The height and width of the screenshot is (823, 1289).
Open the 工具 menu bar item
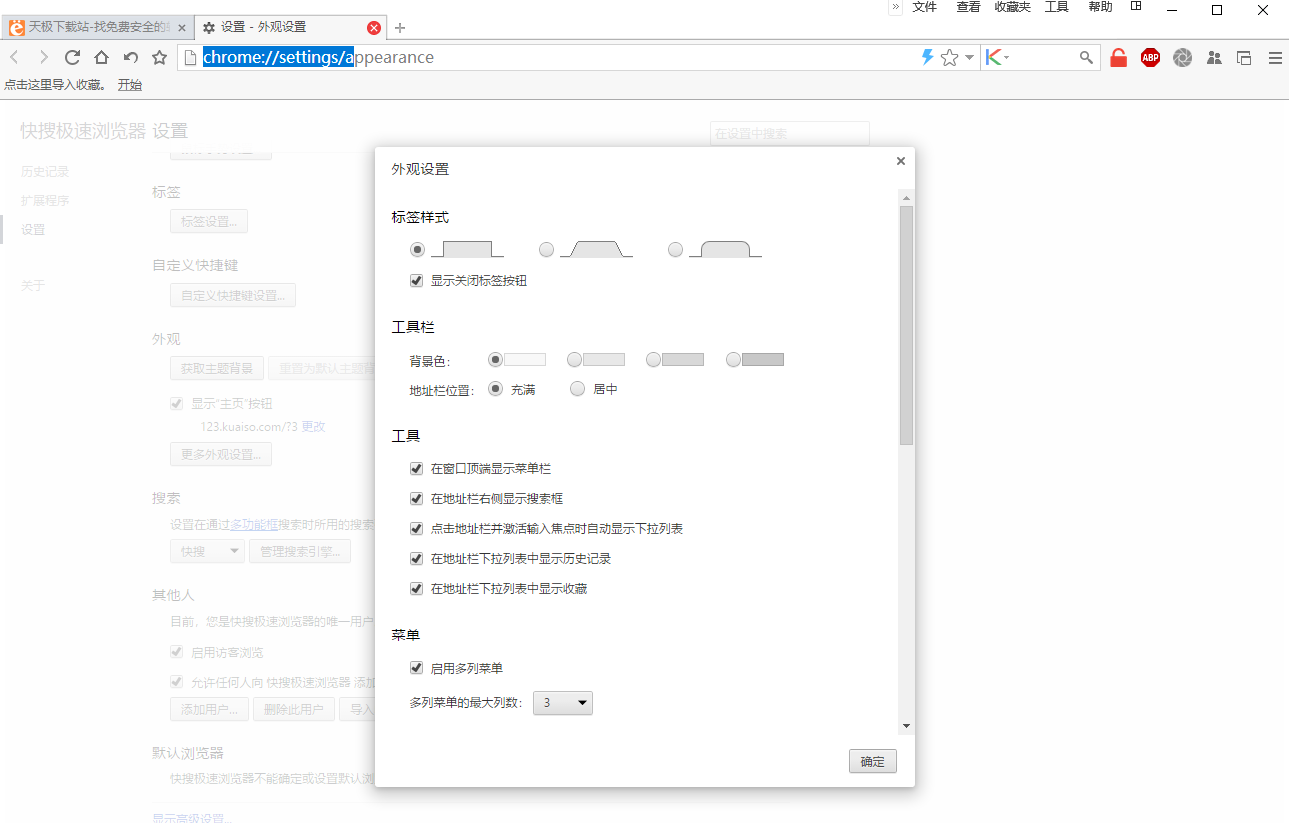(1056, 7)
